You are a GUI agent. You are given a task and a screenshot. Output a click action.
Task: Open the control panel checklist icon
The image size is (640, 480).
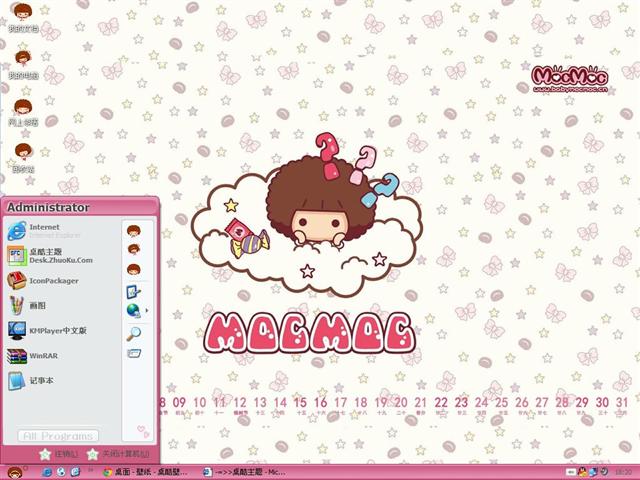(x=133, y=292)
